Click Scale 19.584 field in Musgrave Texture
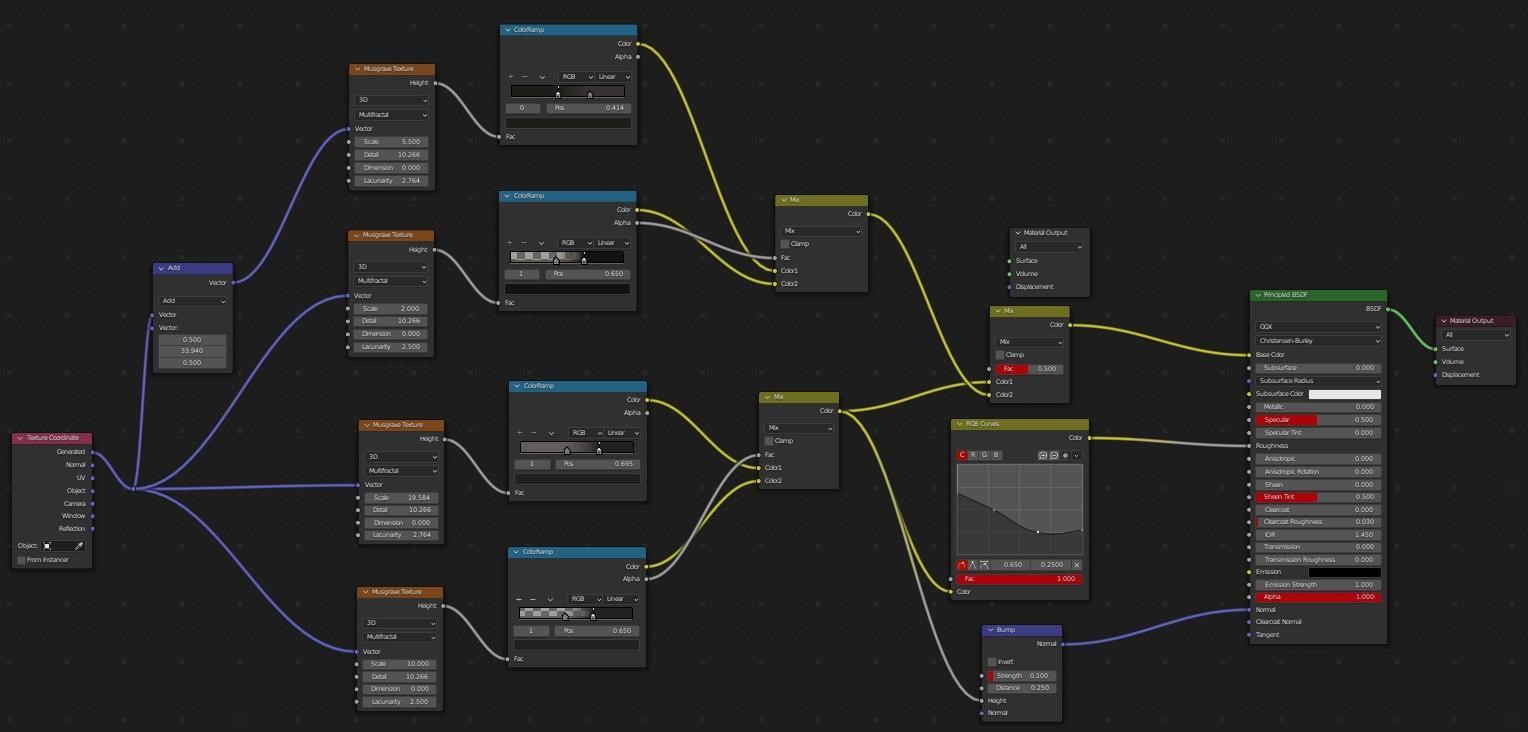The height and width of the screenshot is (732, 1528). tap(402, 497)
